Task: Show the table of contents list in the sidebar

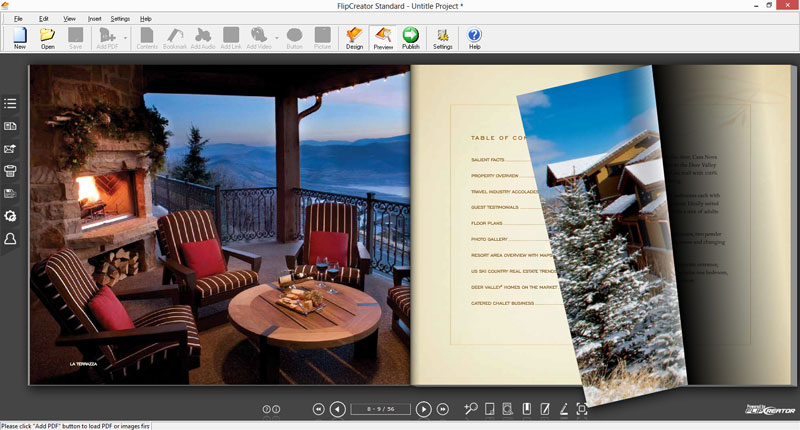Action: pyautogui.click(x=10, y=104)
